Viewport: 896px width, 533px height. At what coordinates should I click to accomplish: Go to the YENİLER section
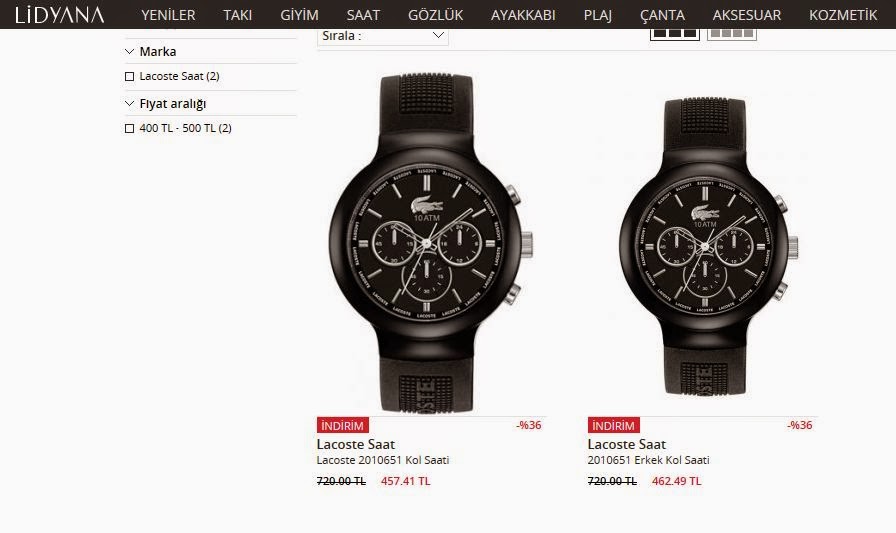(168, 15)
